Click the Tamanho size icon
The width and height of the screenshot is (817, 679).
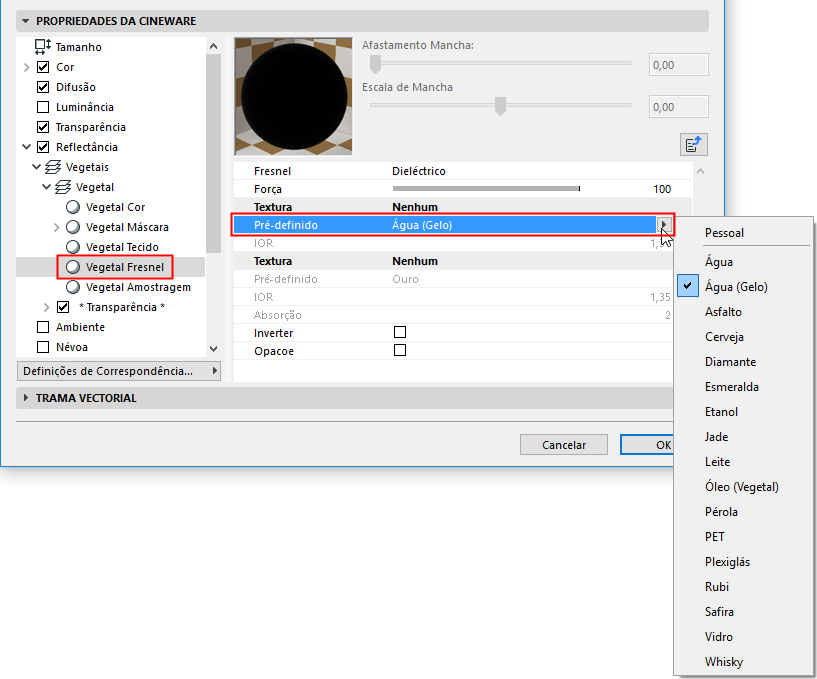pyautogui.click(x=43, y=47)
